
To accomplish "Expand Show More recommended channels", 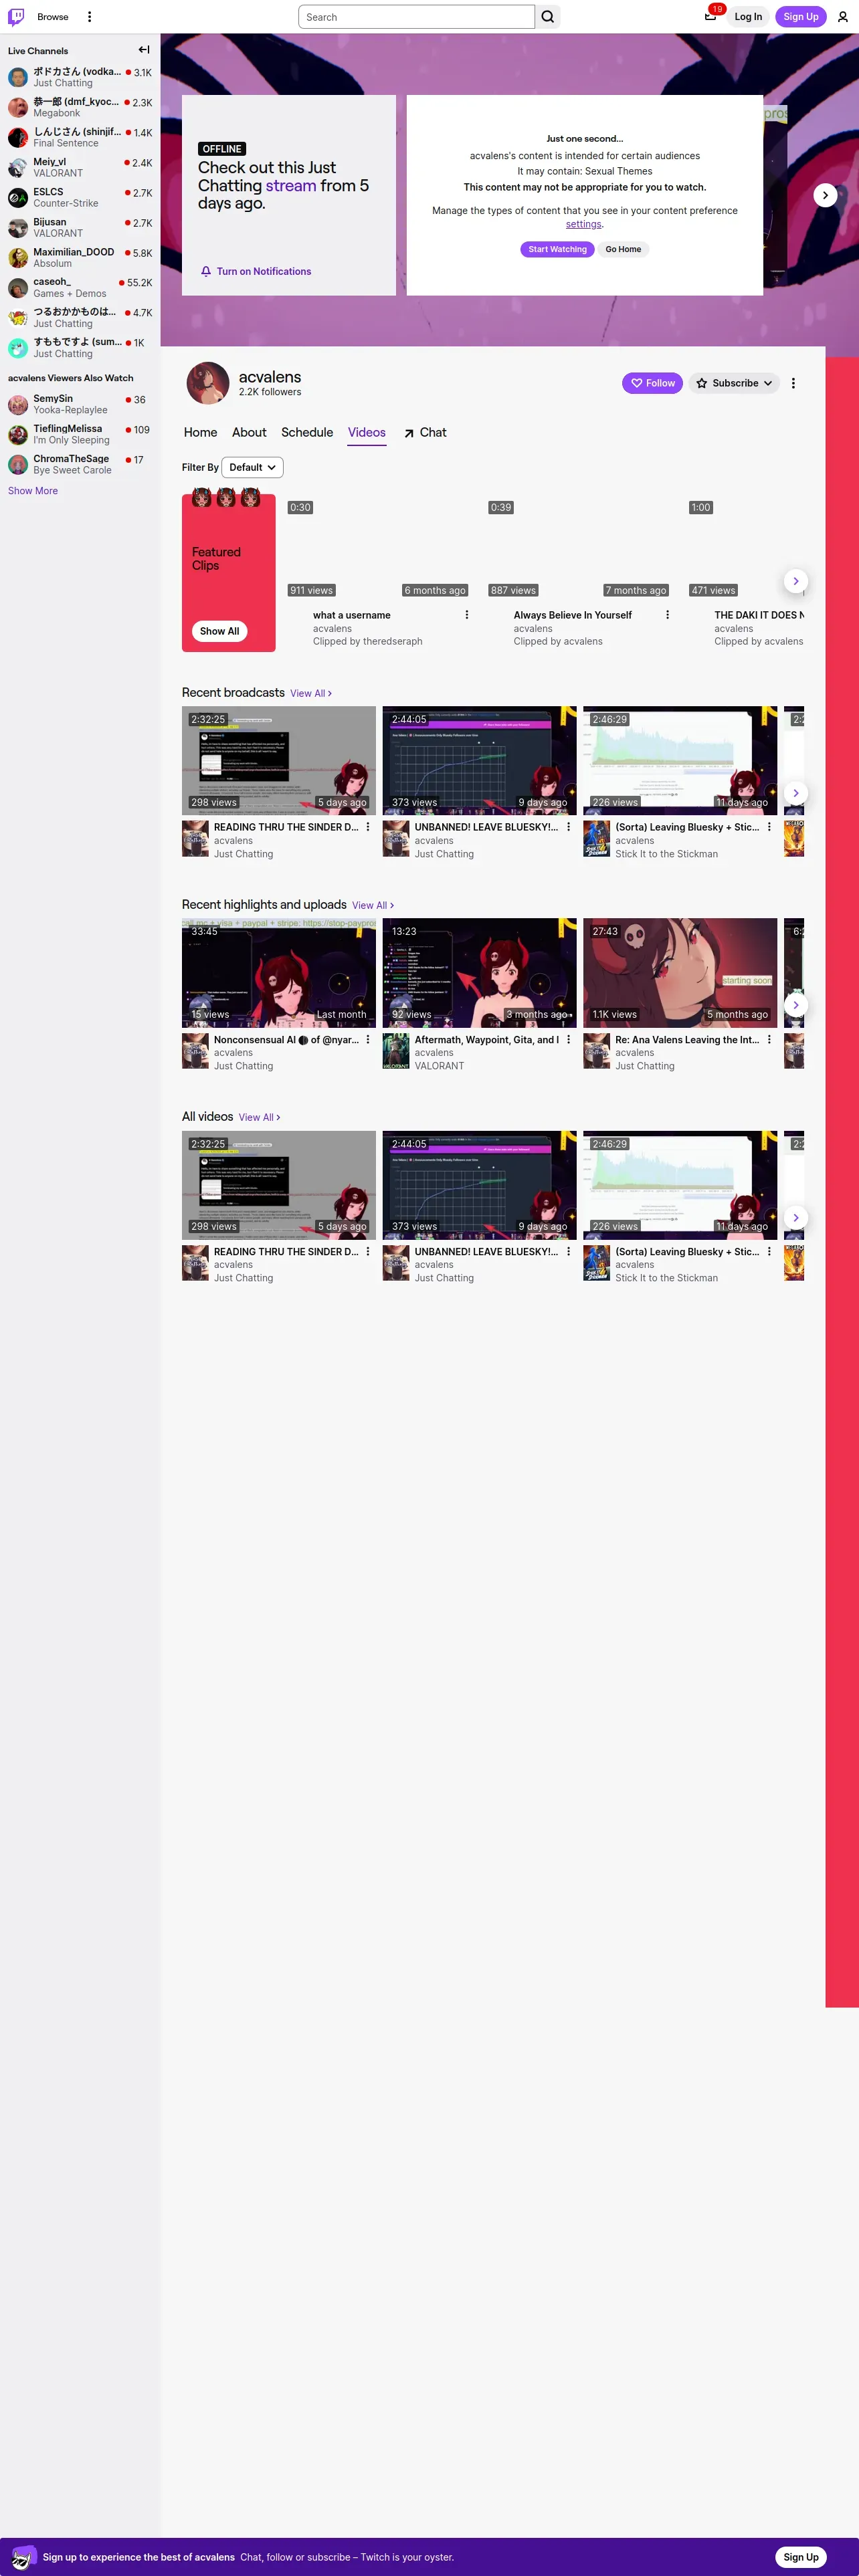I will coord(33,491).
